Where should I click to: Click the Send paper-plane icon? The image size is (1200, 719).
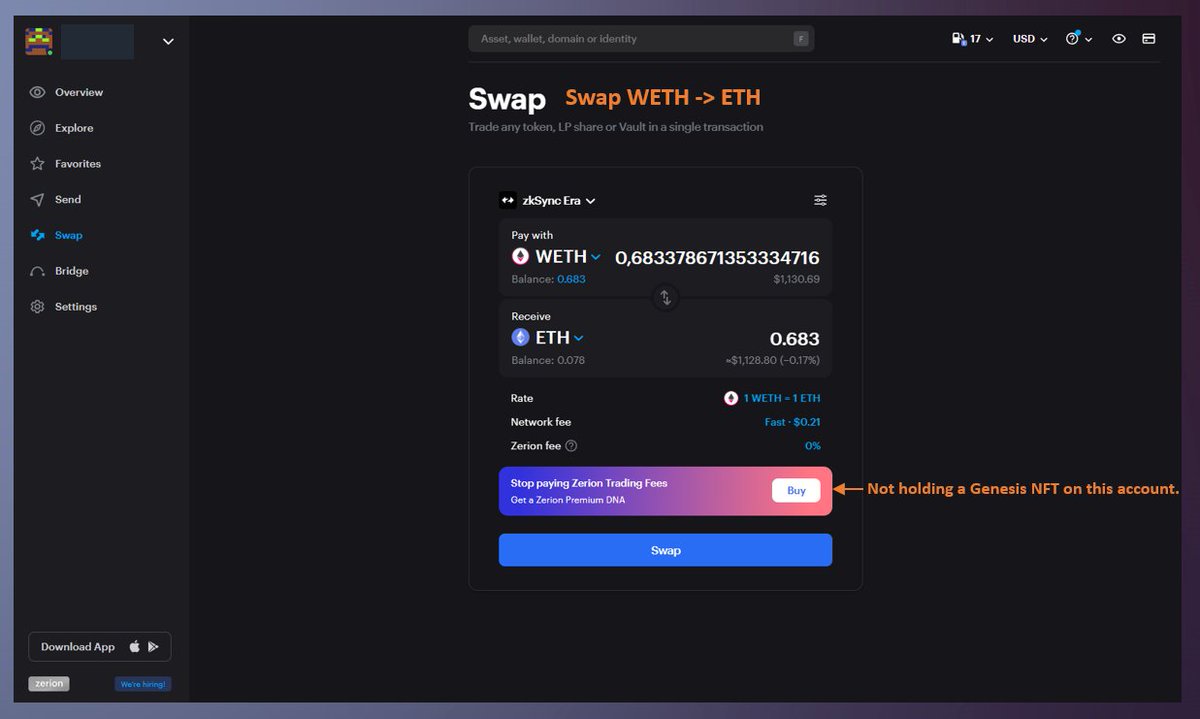37,200
